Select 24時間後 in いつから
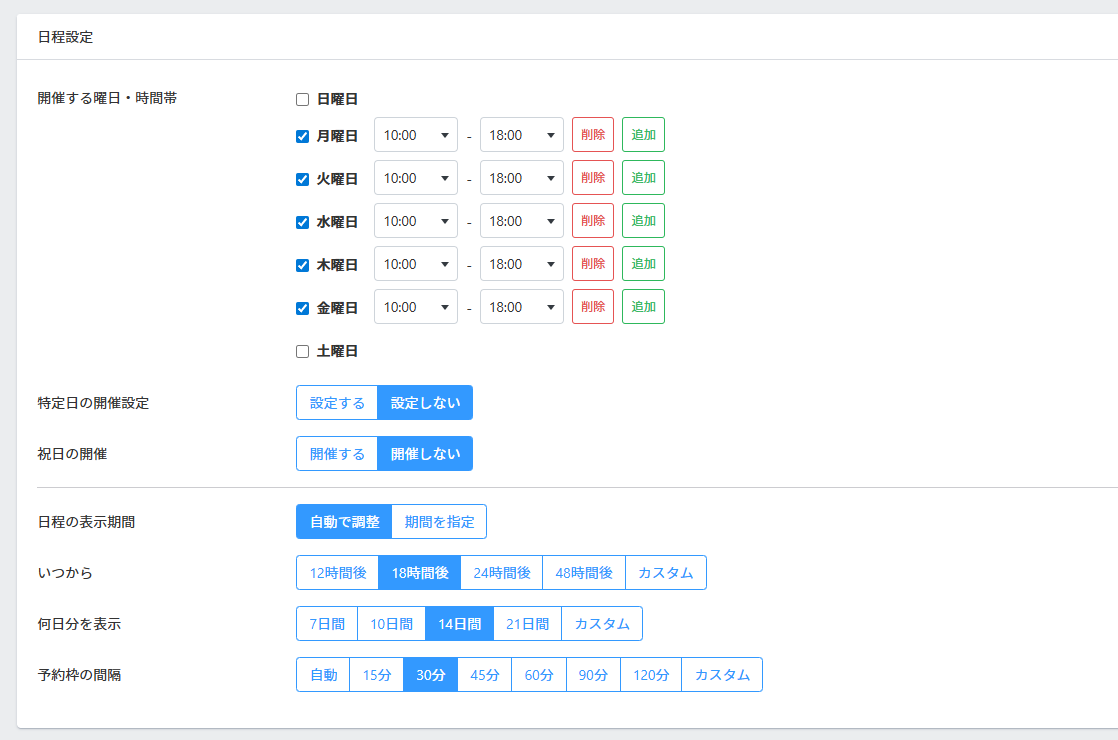The height and width of the screenshot is (740, 1118). click(501, 573)
